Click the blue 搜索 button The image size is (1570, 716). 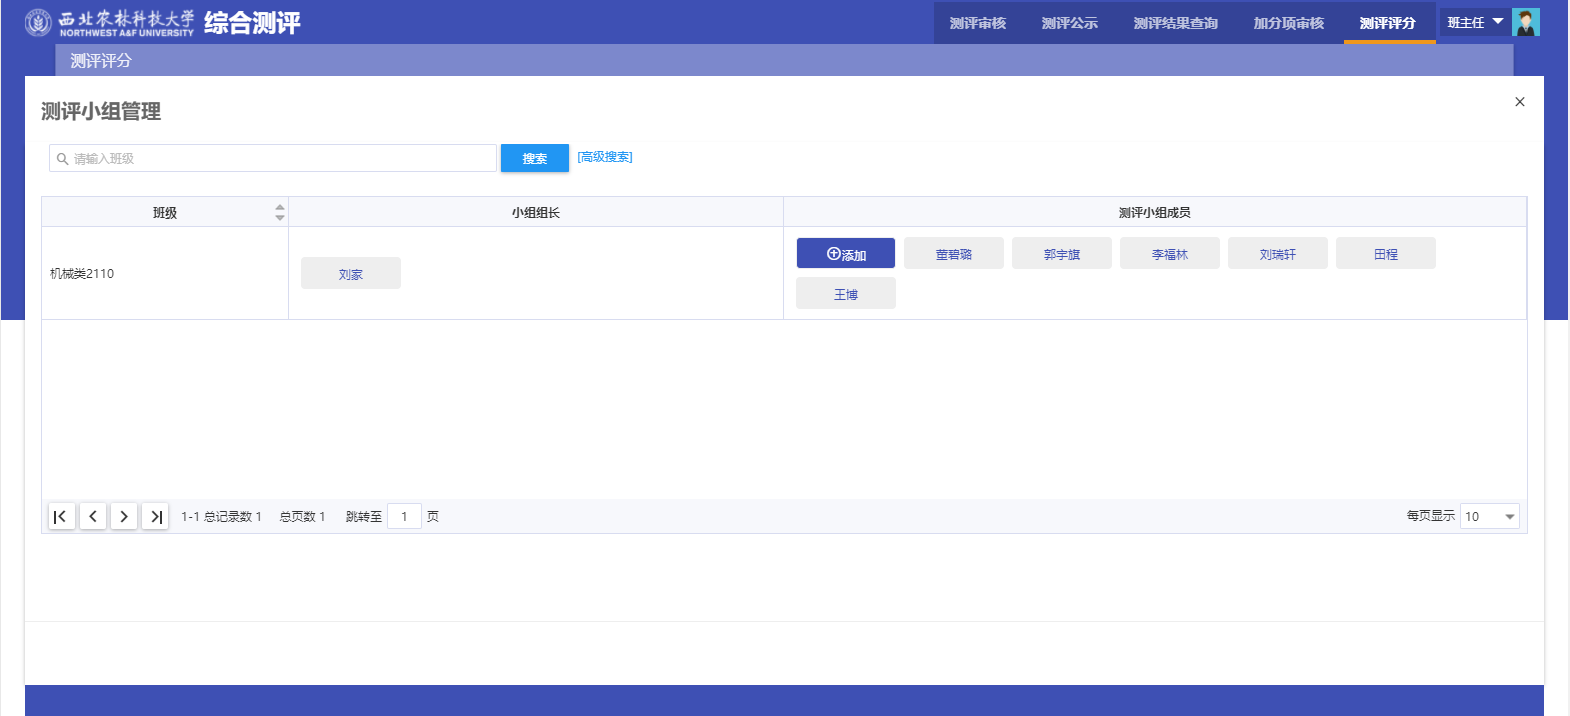[534, 158]
